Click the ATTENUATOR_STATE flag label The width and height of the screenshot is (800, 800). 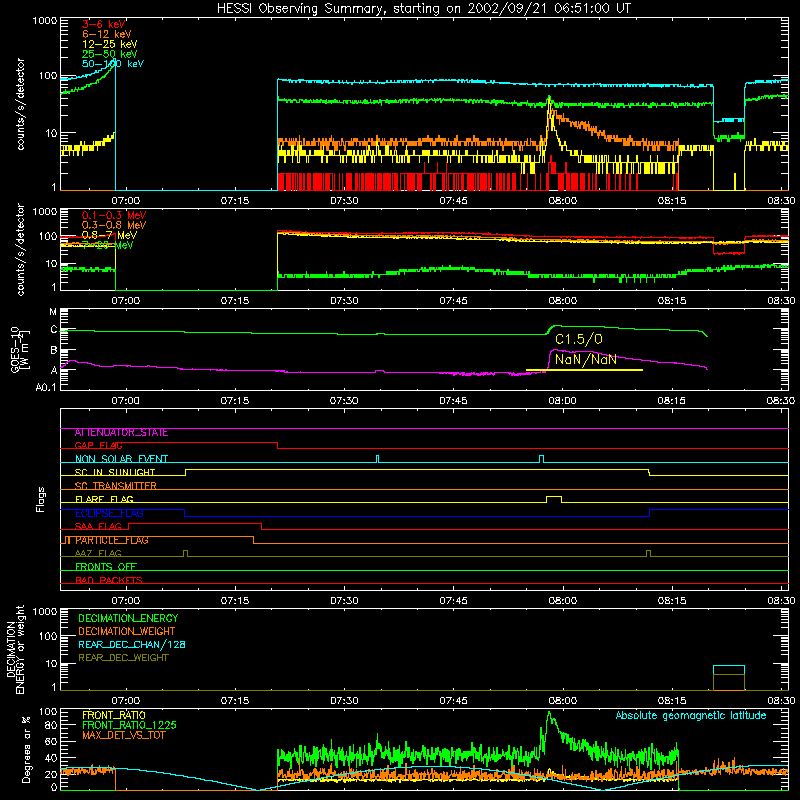pyautogui.click(x=121, y=433)
